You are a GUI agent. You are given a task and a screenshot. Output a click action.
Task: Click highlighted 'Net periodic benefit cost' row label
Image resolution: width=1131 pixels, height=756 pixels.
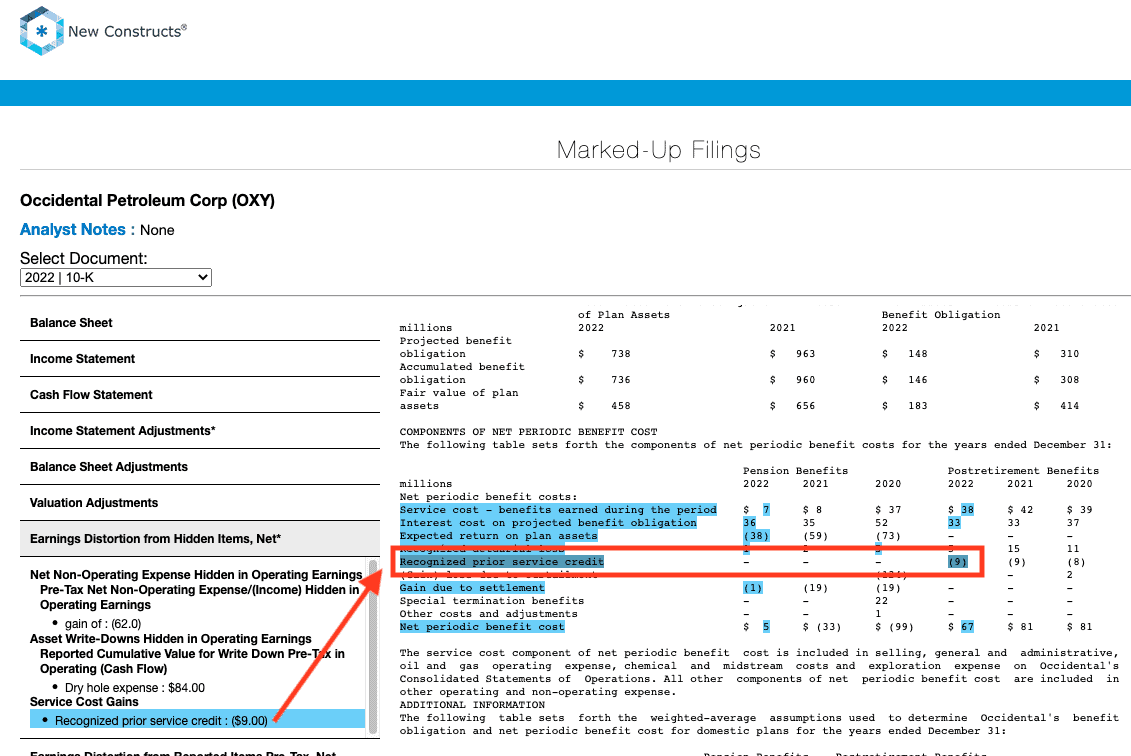pyautogui.click(x=482, y=627)
